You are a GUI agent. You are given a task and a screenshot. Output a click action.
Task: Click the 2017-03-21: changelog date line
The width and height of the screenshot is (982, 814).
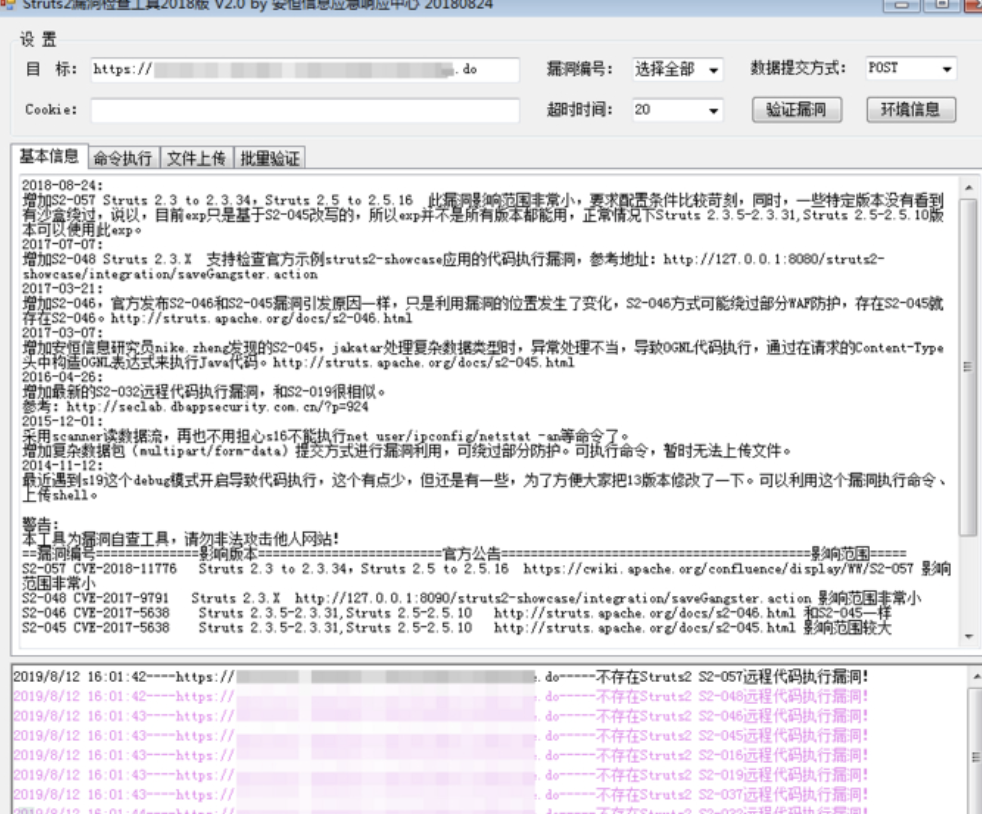click(x=62, y=289)
